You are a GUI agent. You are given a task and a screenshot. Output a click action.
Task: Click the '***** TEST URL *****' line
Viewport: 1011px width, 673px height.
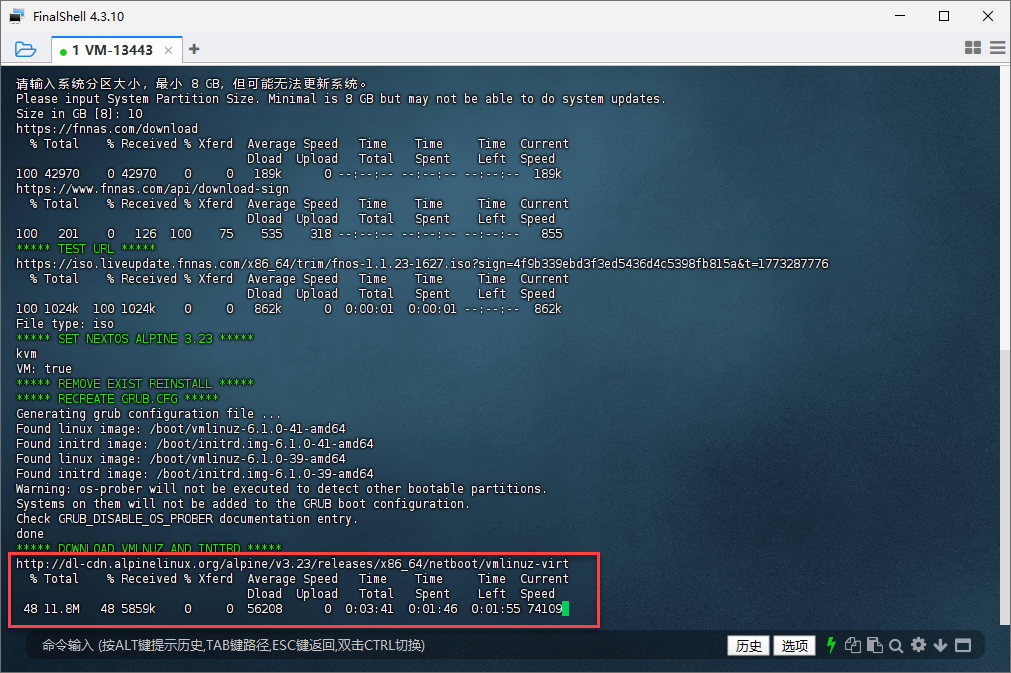[x=86, y=249]
